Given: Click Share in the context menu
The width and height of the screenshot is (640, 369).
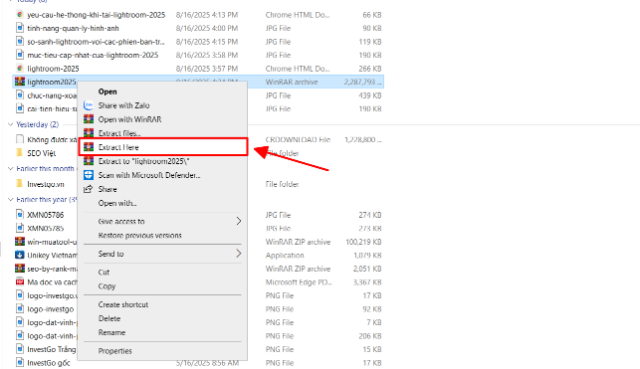Looking at the screenshot, I should point(107,189).
